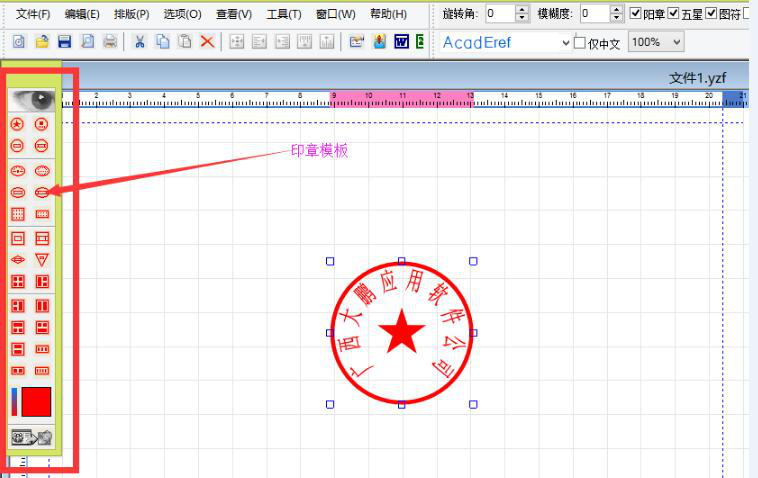Increase 旋转角 with the up arrow
This screenshot has width=758, height=478.
[522, 9]
